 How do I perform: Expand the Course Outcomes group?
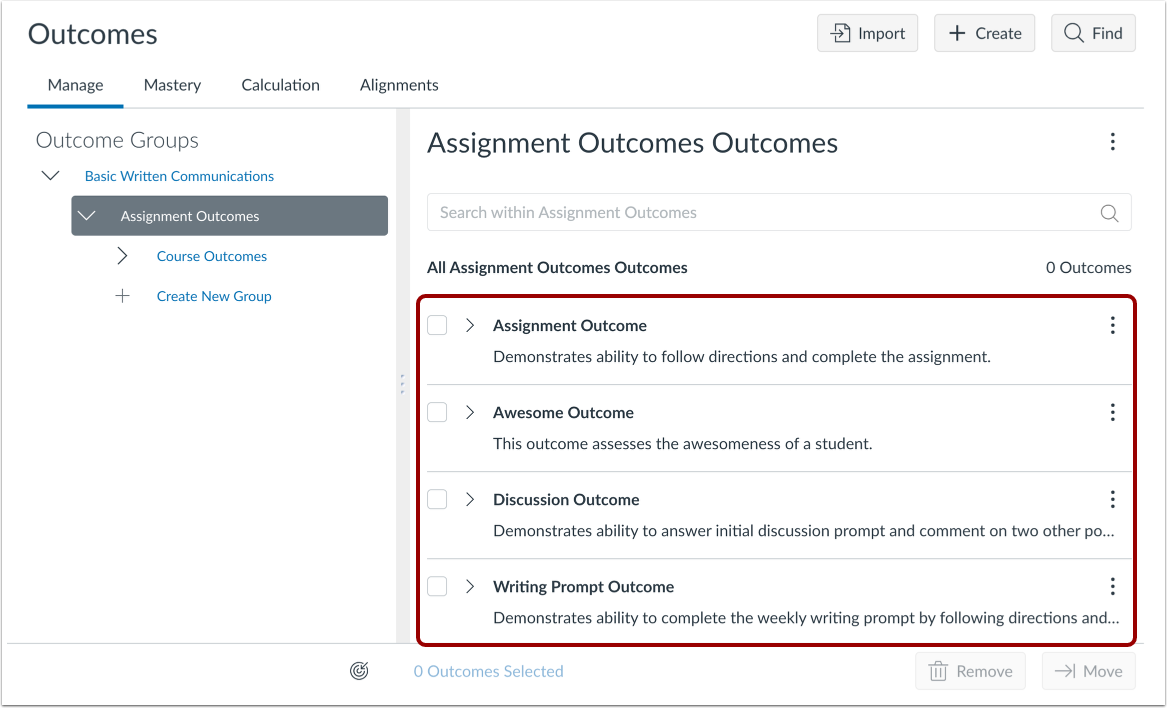click(x=121, y=255)
